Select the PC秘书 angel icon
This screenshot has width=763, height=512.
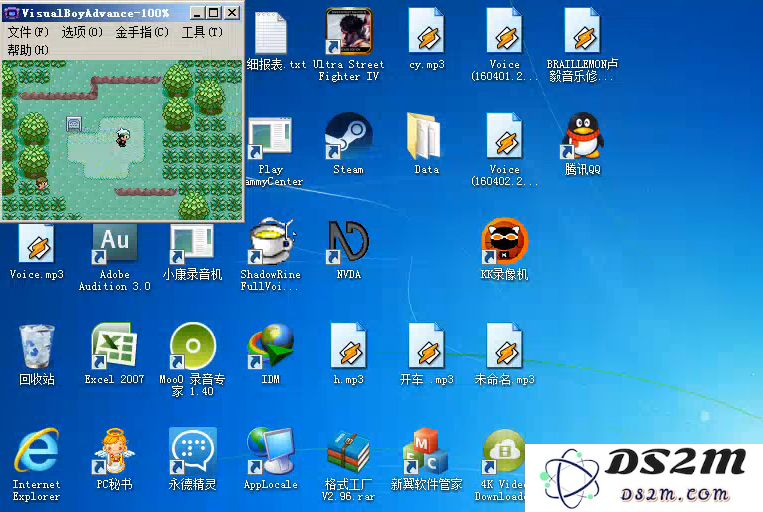[114, 451]
